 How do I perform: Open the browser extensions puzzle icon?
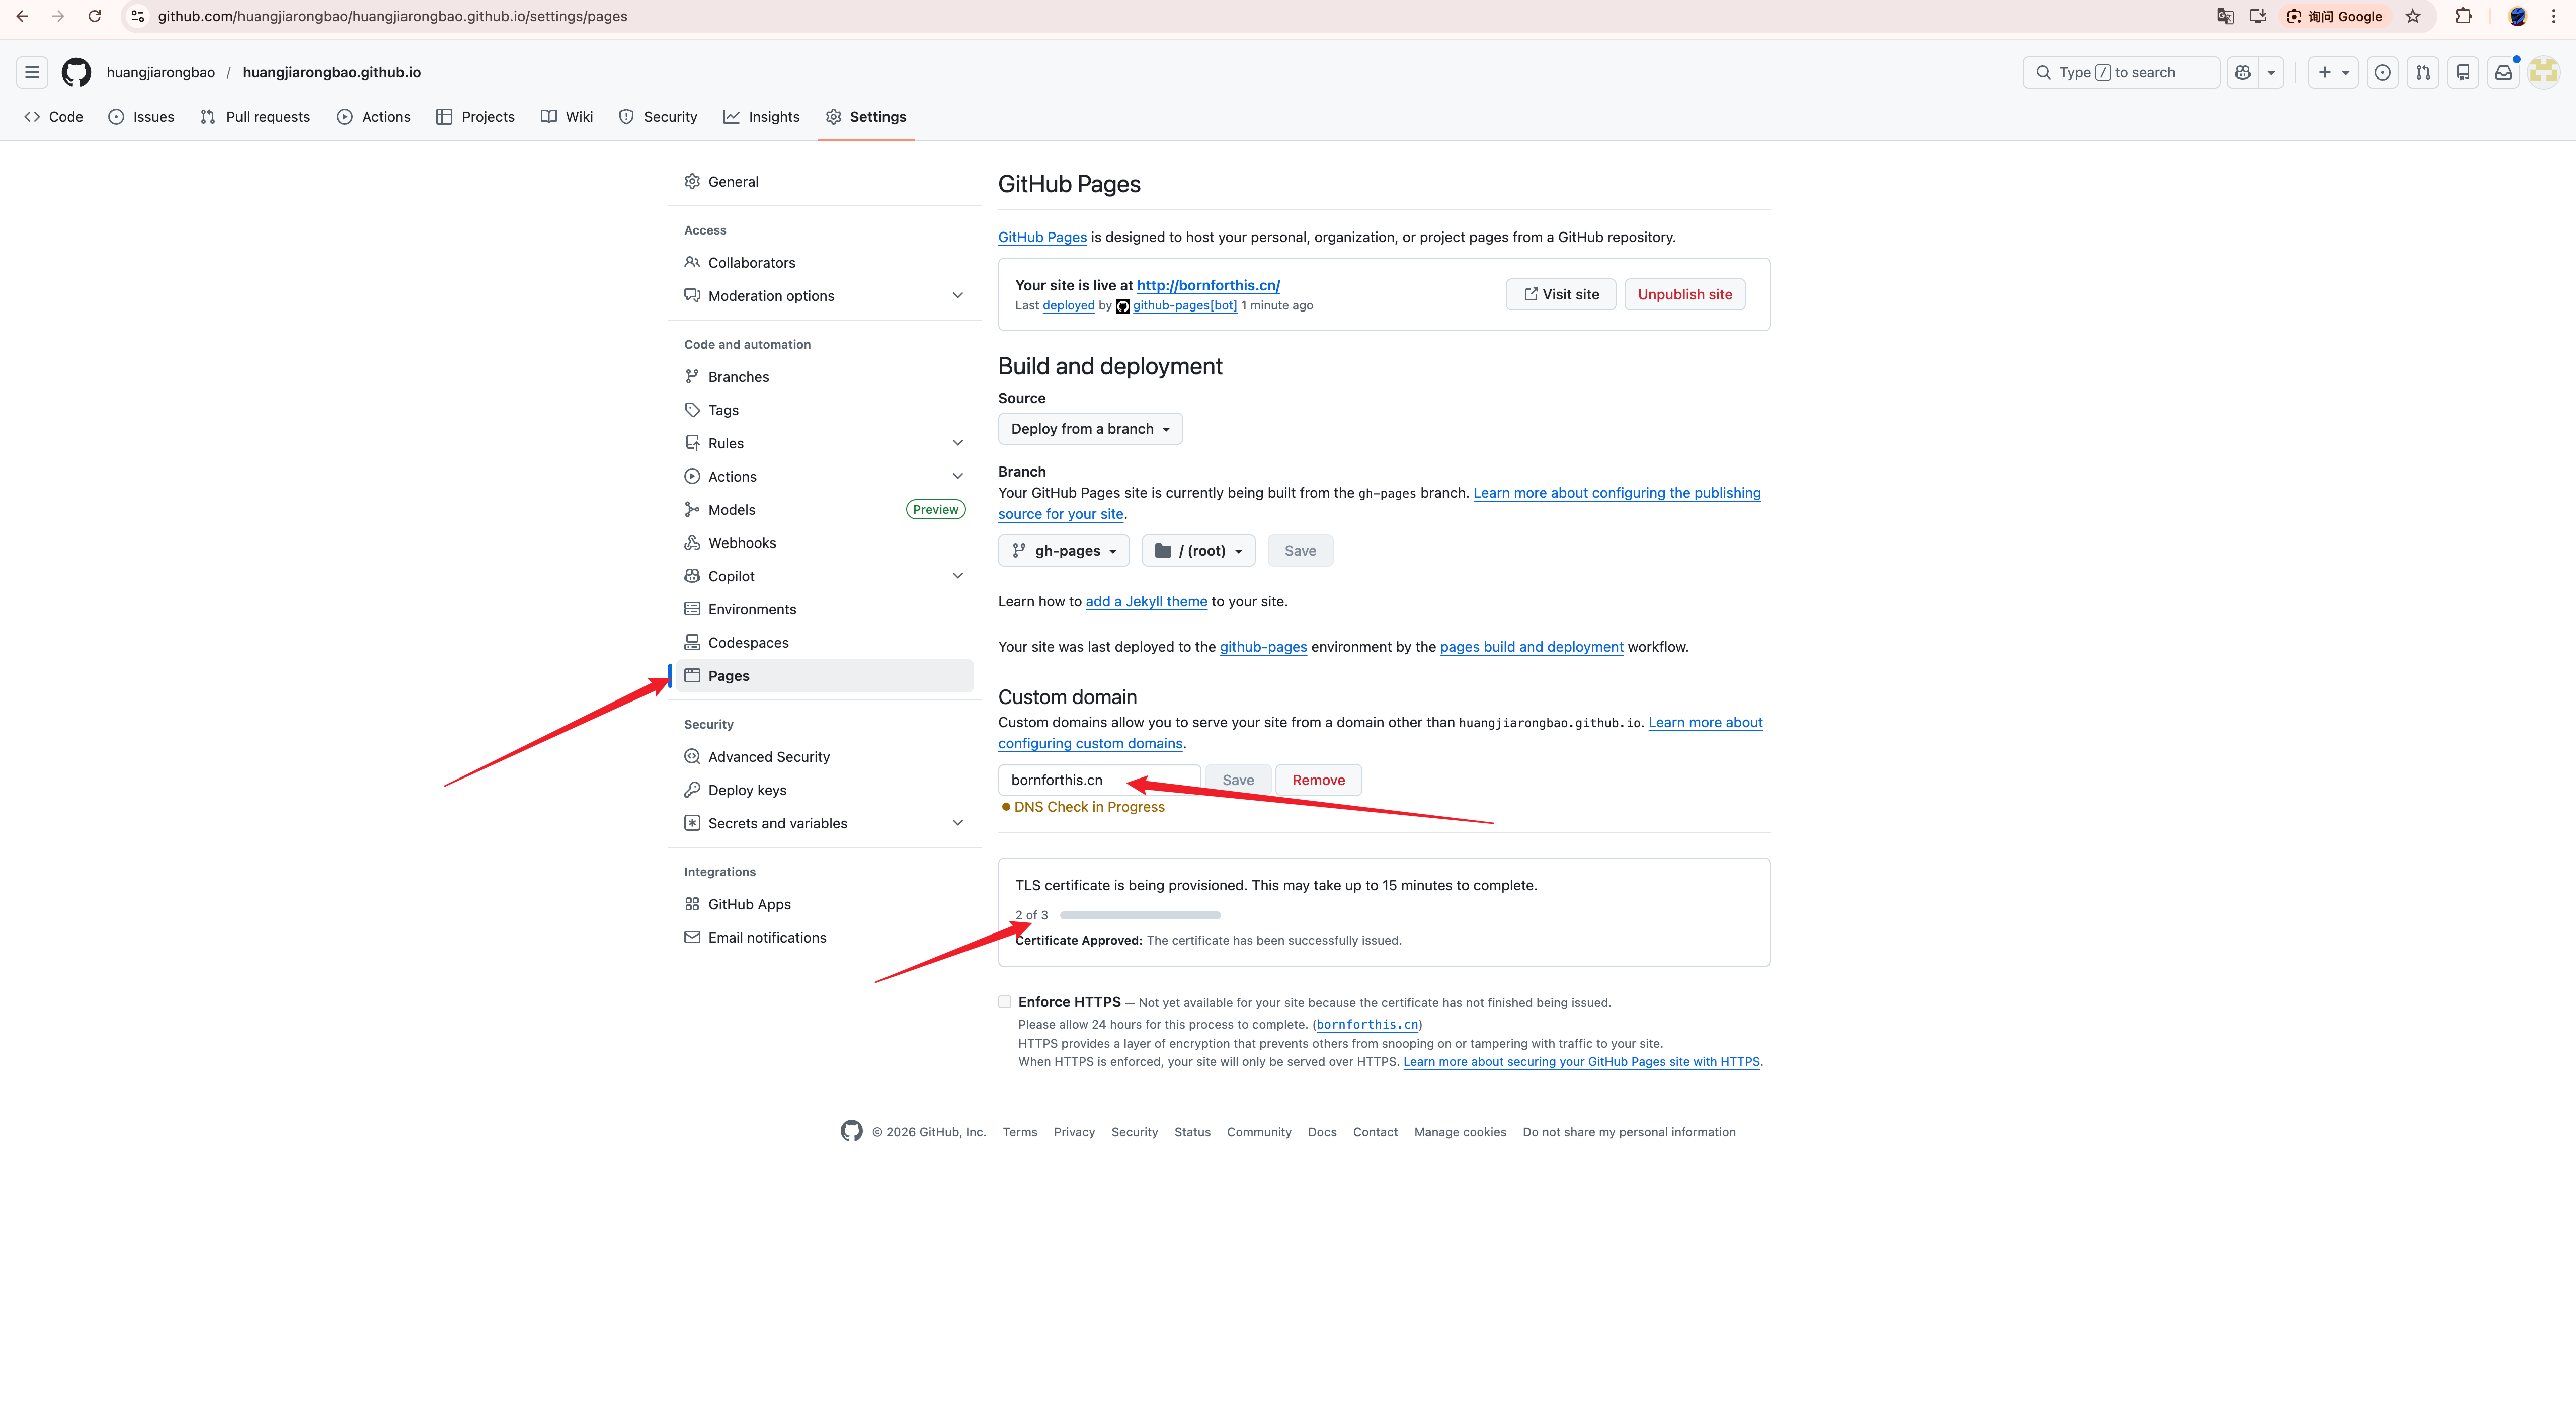coord(2464,16)
